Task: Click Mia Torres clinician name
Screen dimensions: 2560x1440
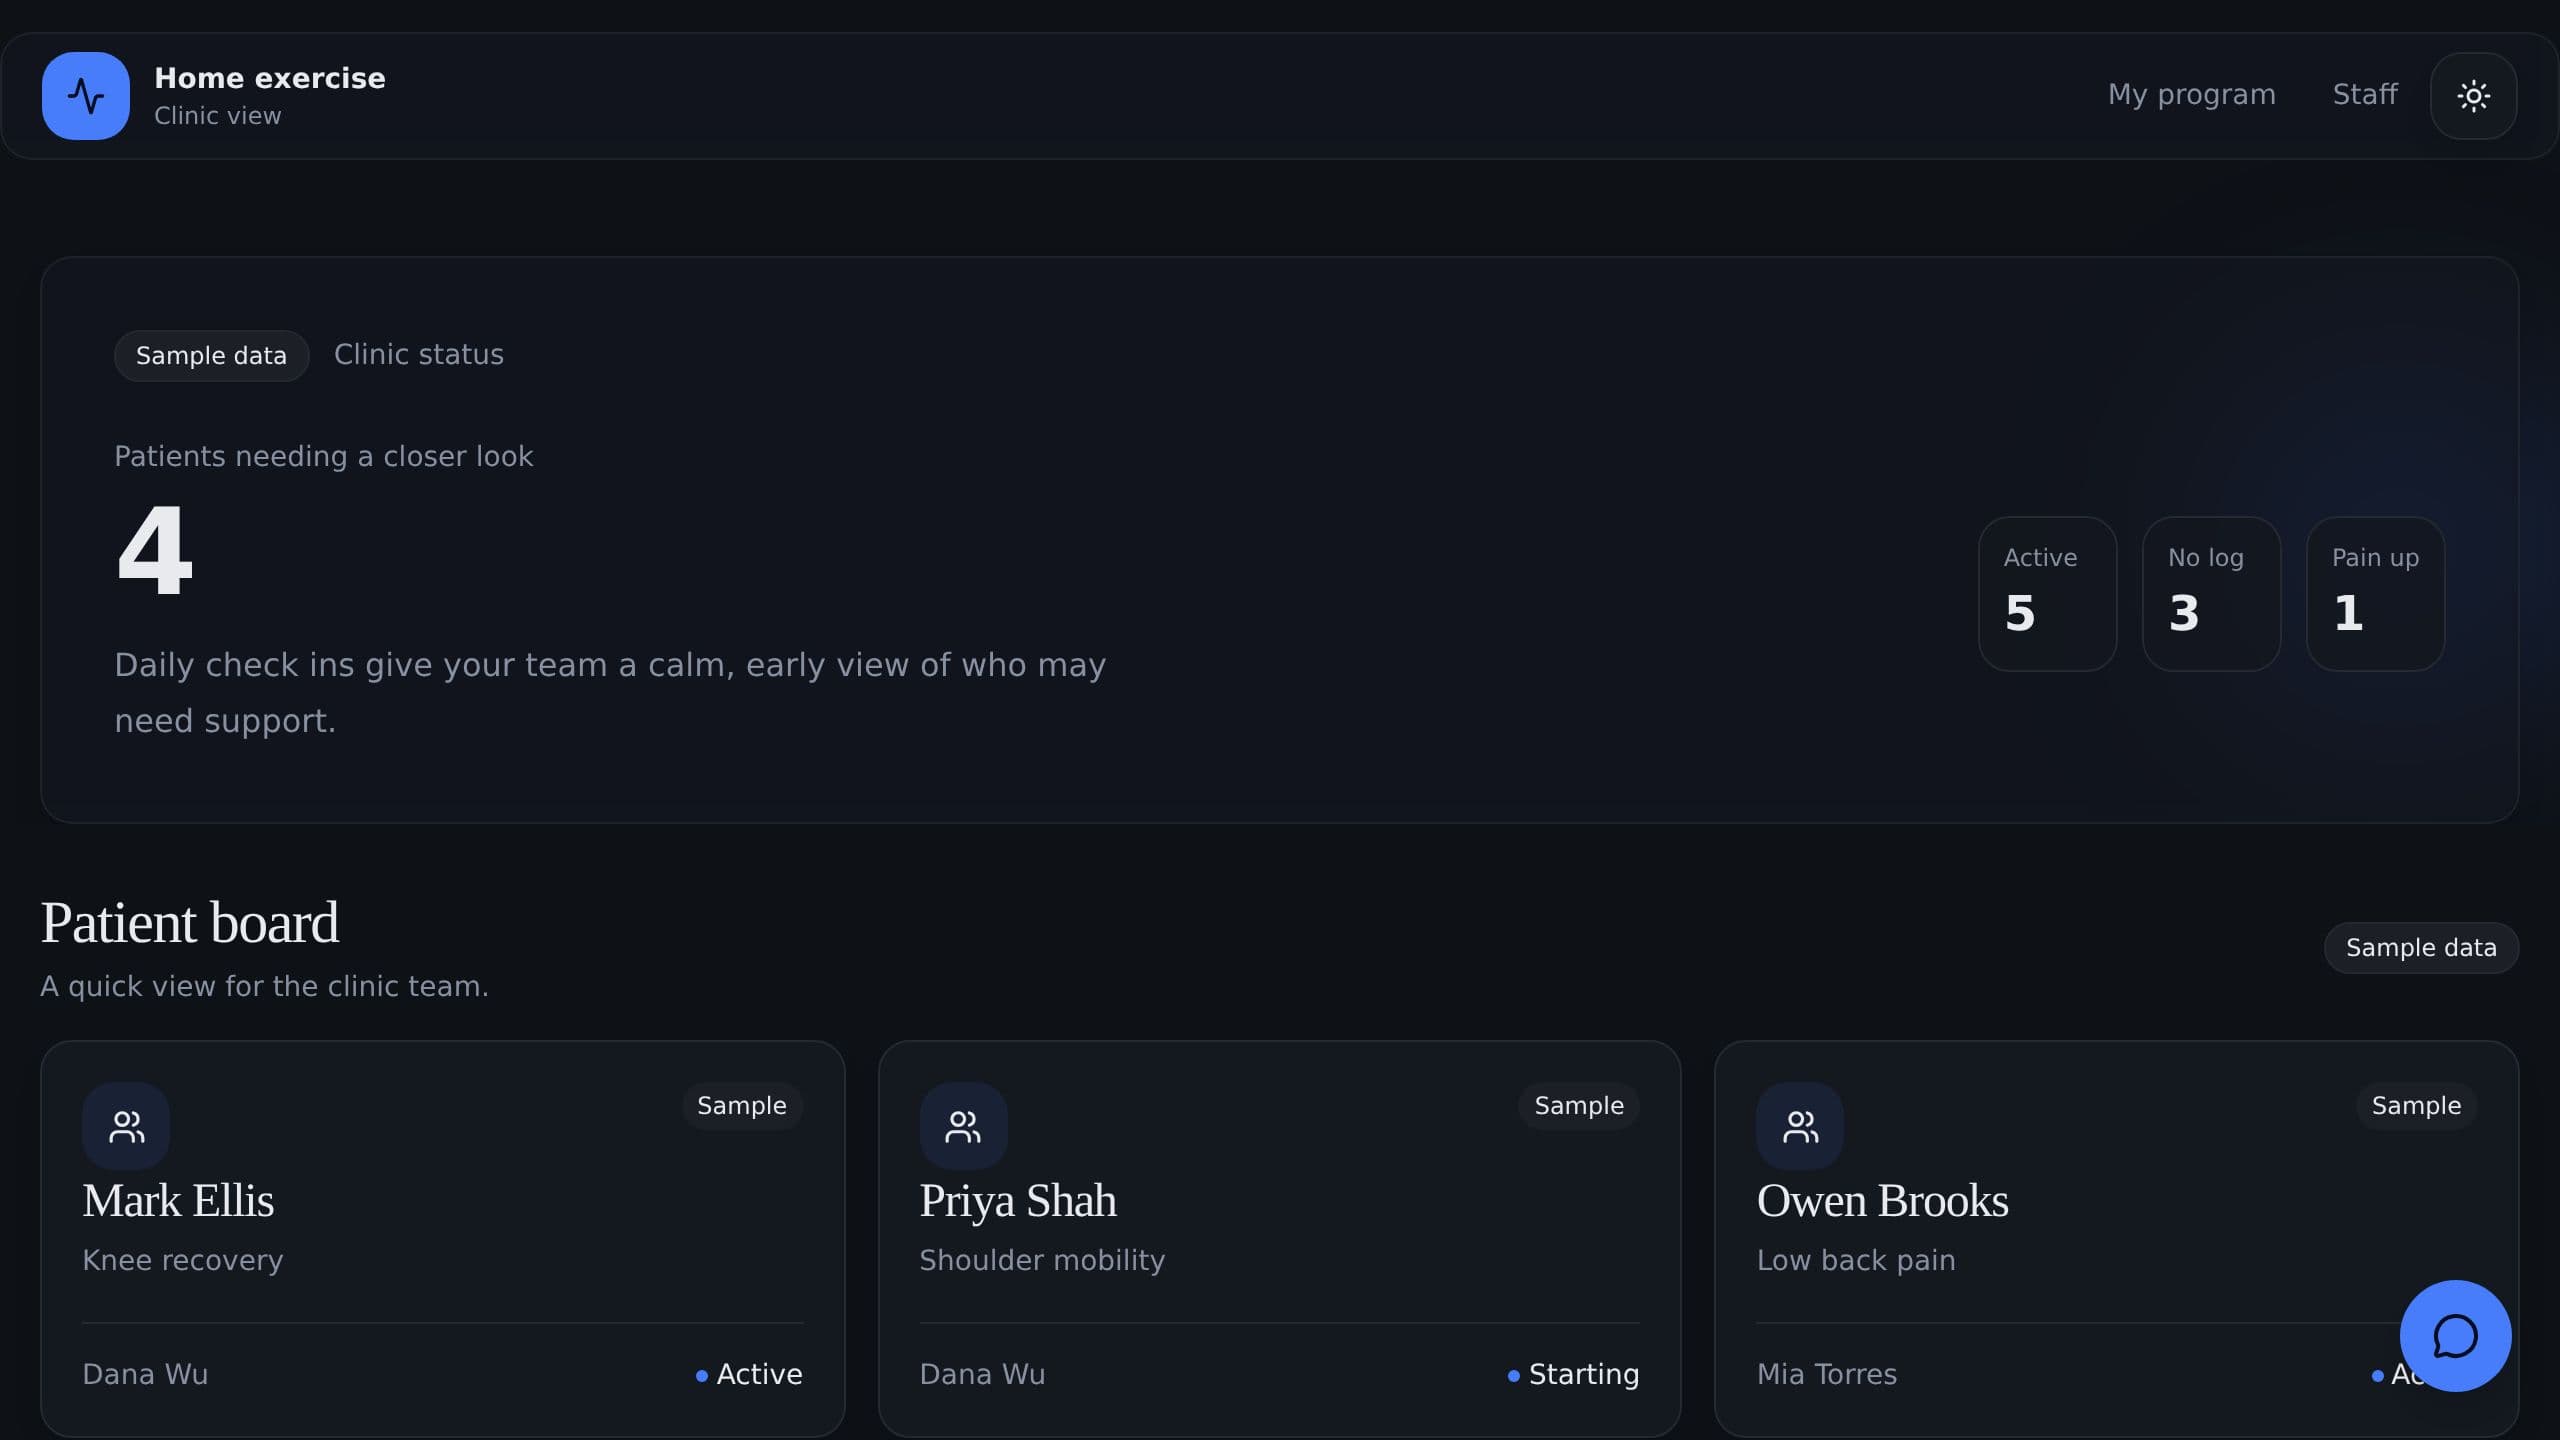Action: (1827, 1374)
